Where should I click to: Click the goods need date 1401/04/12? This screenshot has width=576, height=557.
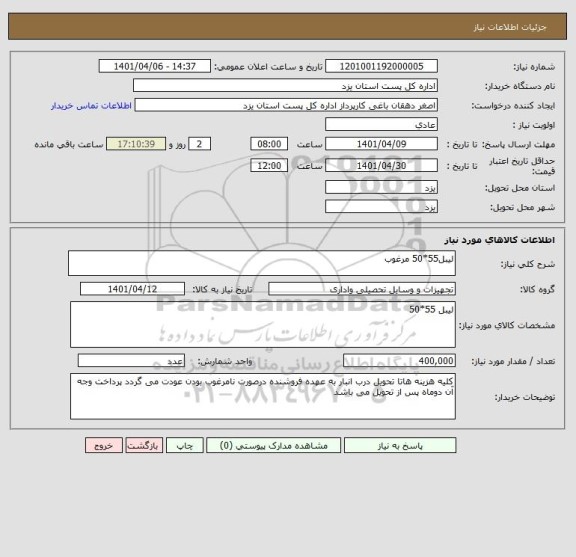[x=132, y=289]
